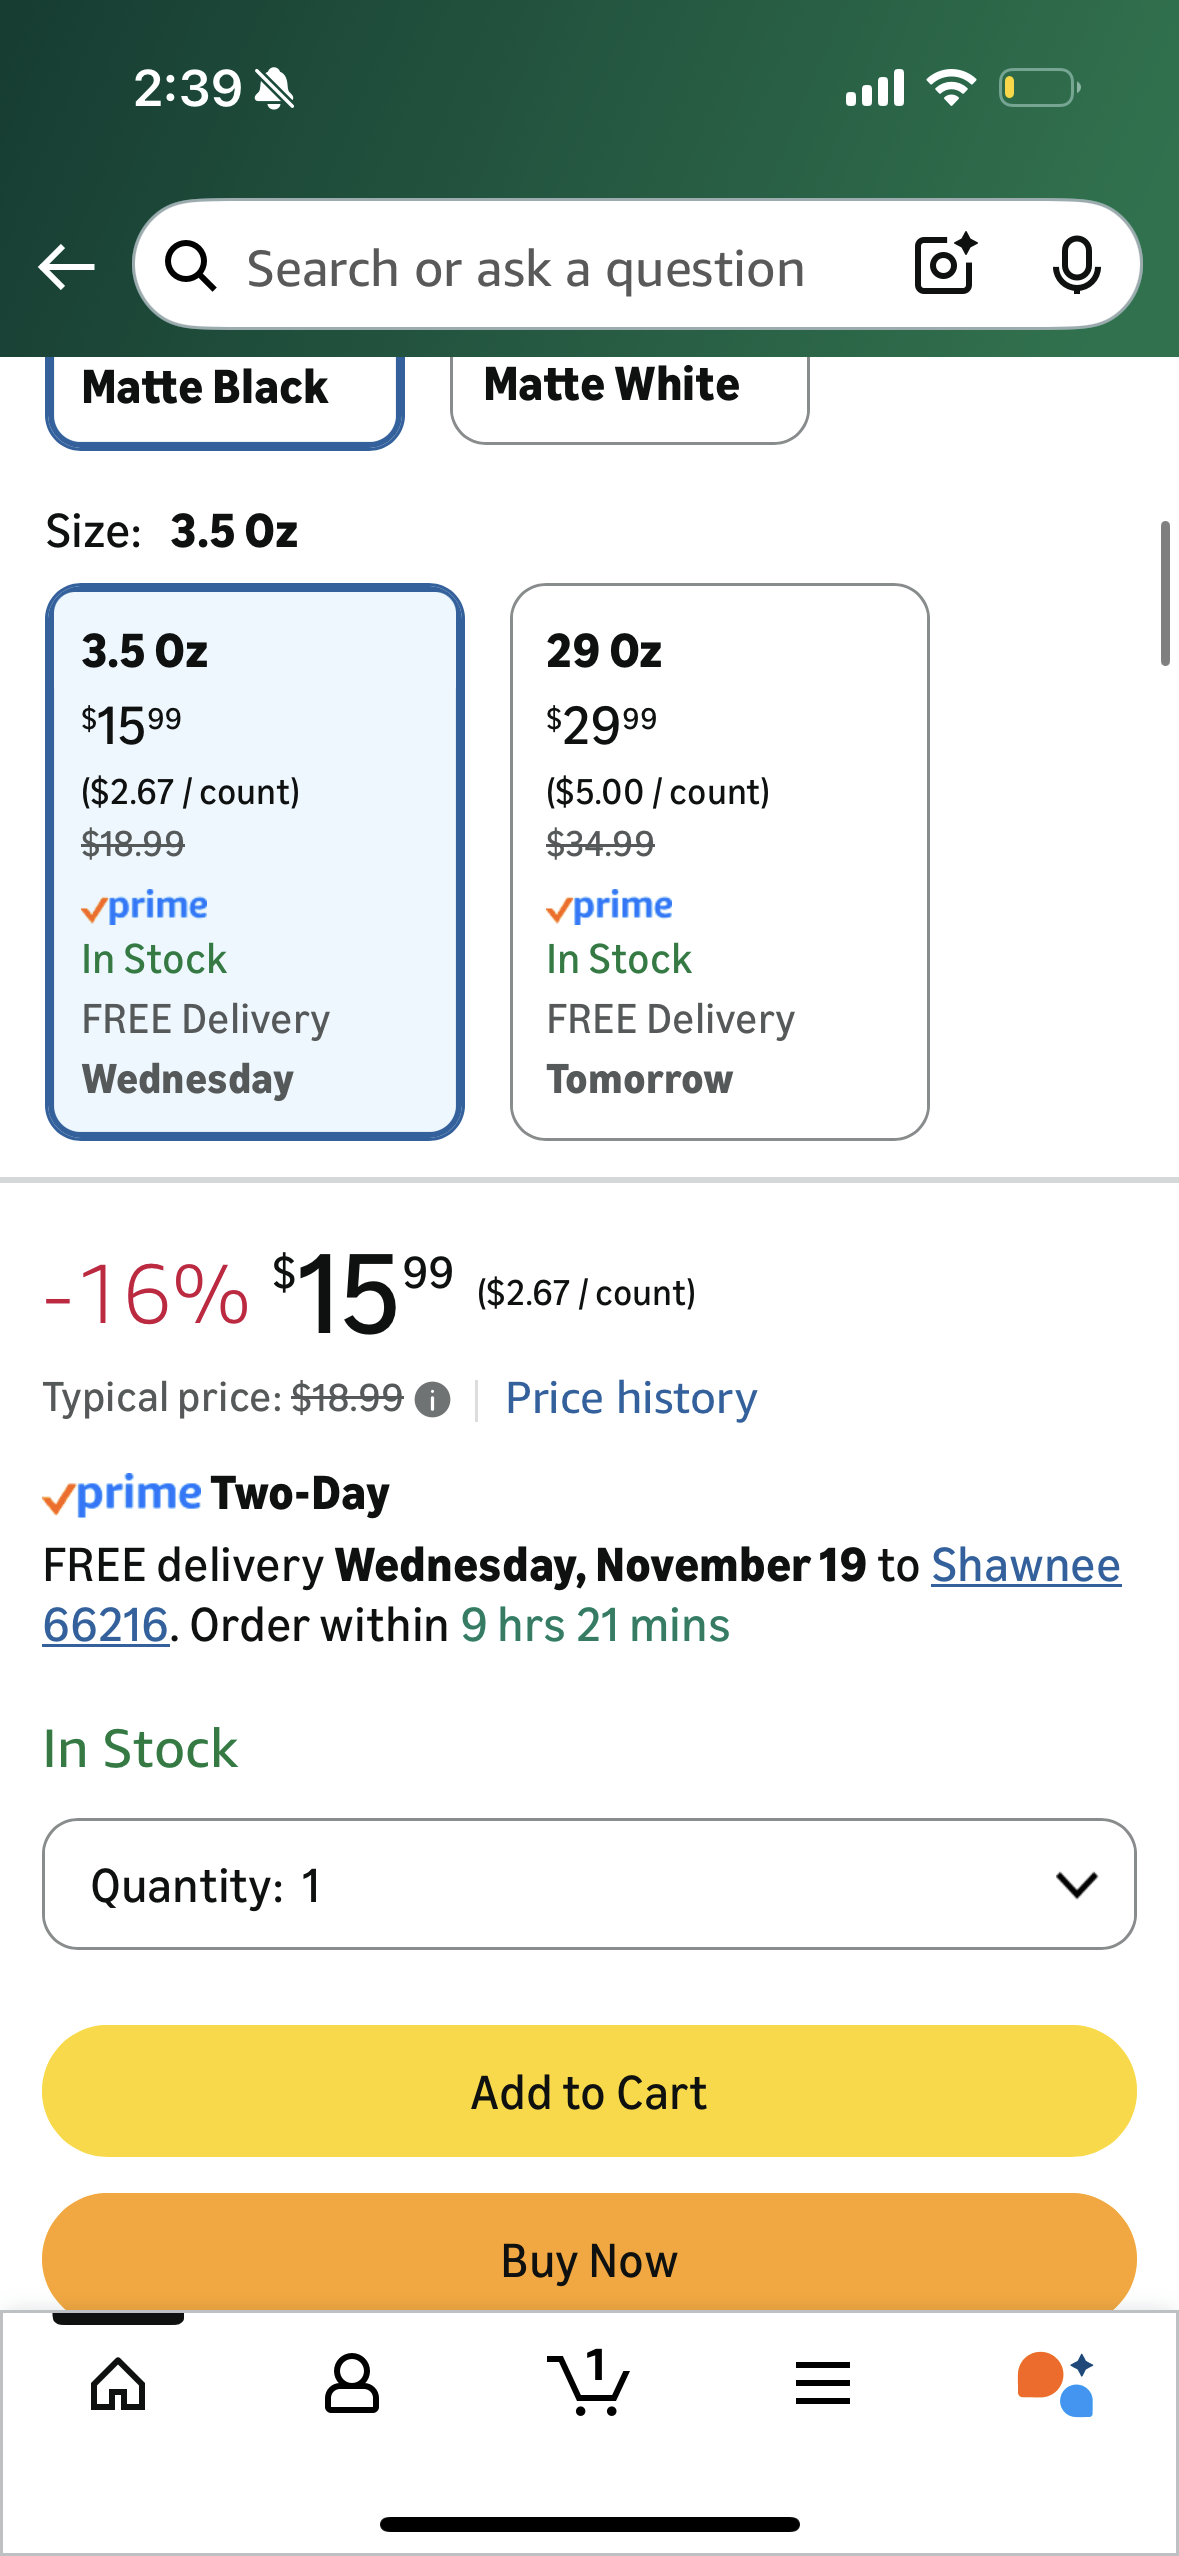Open the Price history link

(631, 1398)
